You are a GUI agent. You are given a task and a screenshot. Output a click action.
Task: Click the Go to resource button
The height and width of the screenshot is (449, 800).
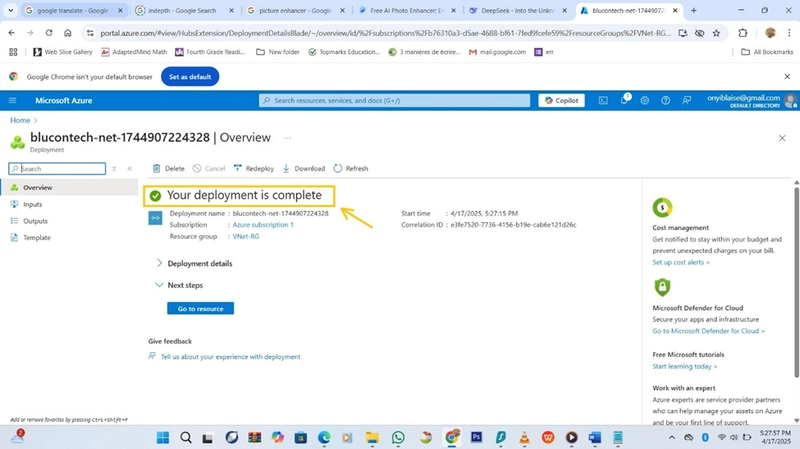click(x=201, y=309)
